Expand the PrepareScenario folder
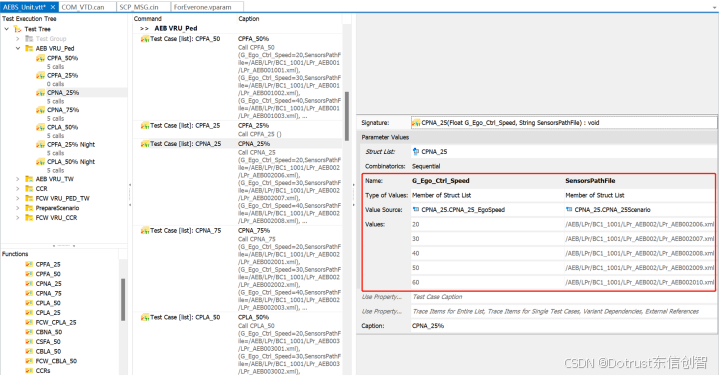Viewport: 719px width, 376px height. click(18, 208)
